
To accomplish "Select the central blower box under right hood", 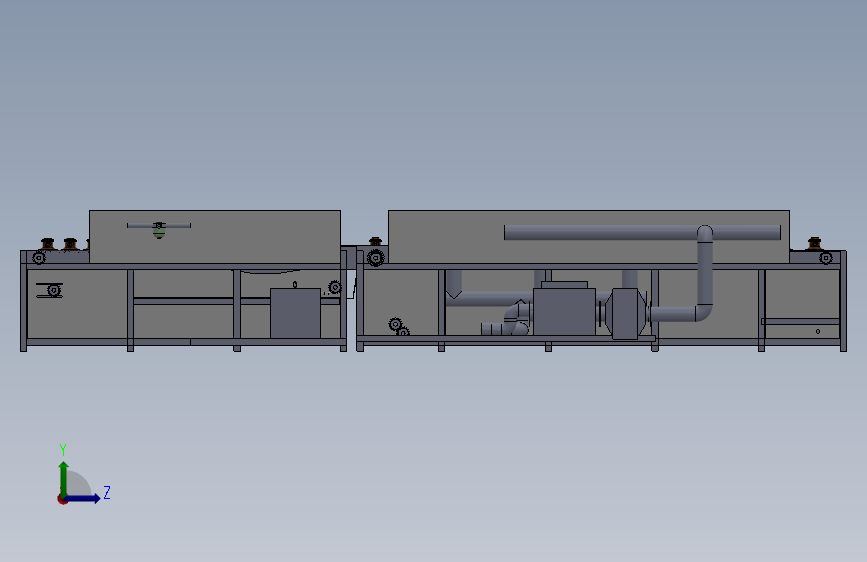I will click(564, 311).
